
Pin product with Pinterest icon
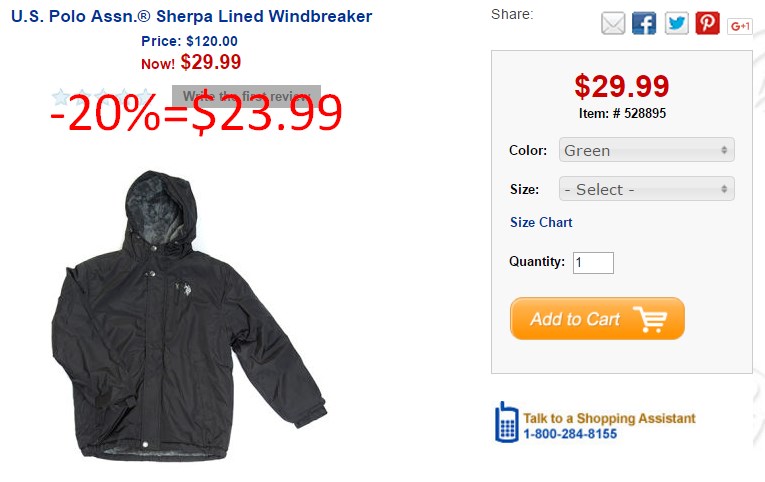[707, 23]
